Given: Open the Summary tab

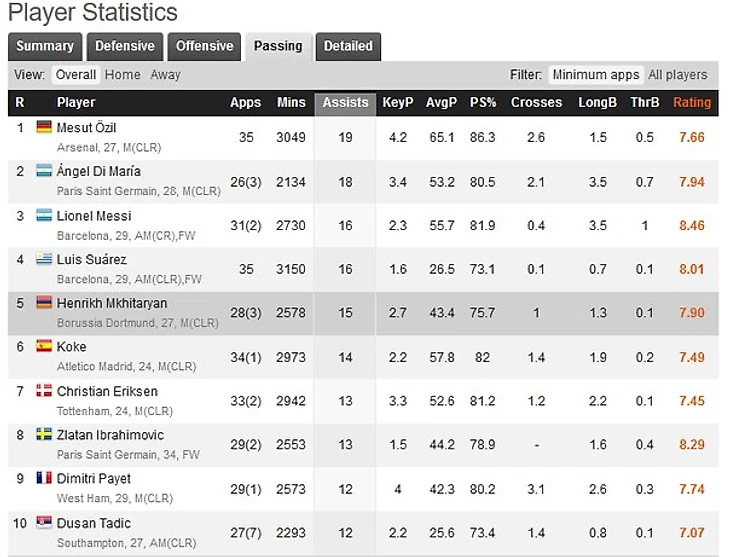Looking at the screenshot, I should tap(45, 46).
